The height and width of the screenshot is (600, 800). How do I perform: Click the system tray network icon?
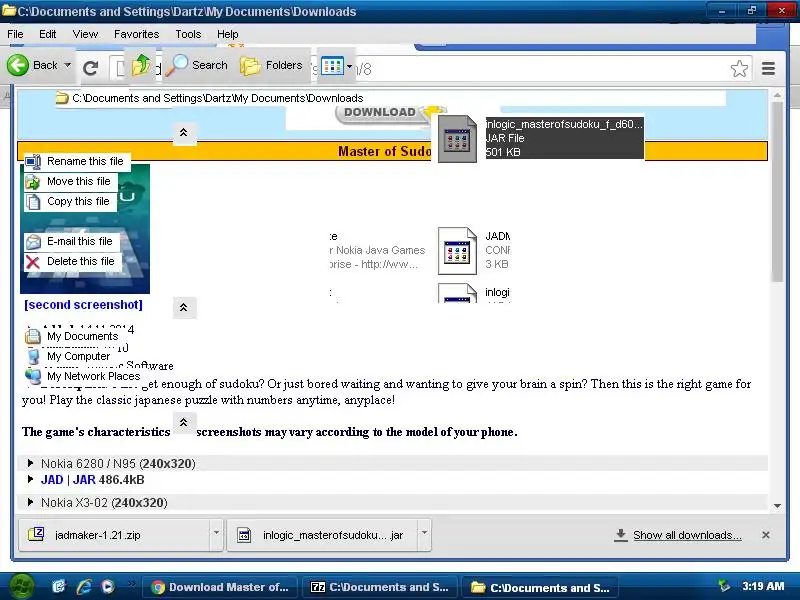coord(723,586)
